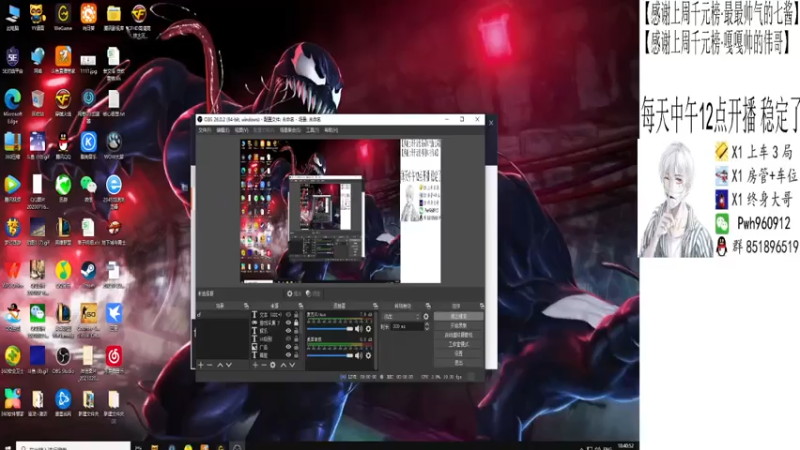
Task: Toggle visibility of the 广告 image source
Action: (288, 347)
